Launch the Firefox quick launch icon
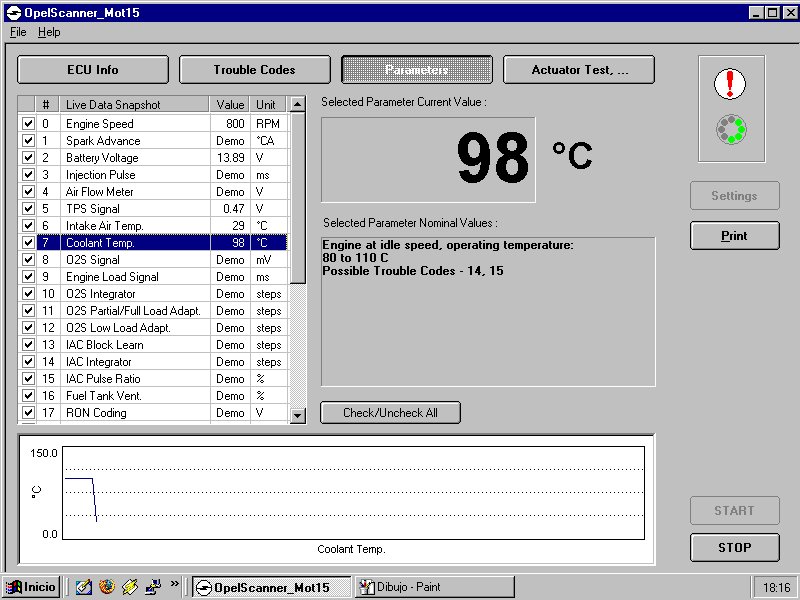Viewport: 800px width, 600px height. tap(107, 587)
